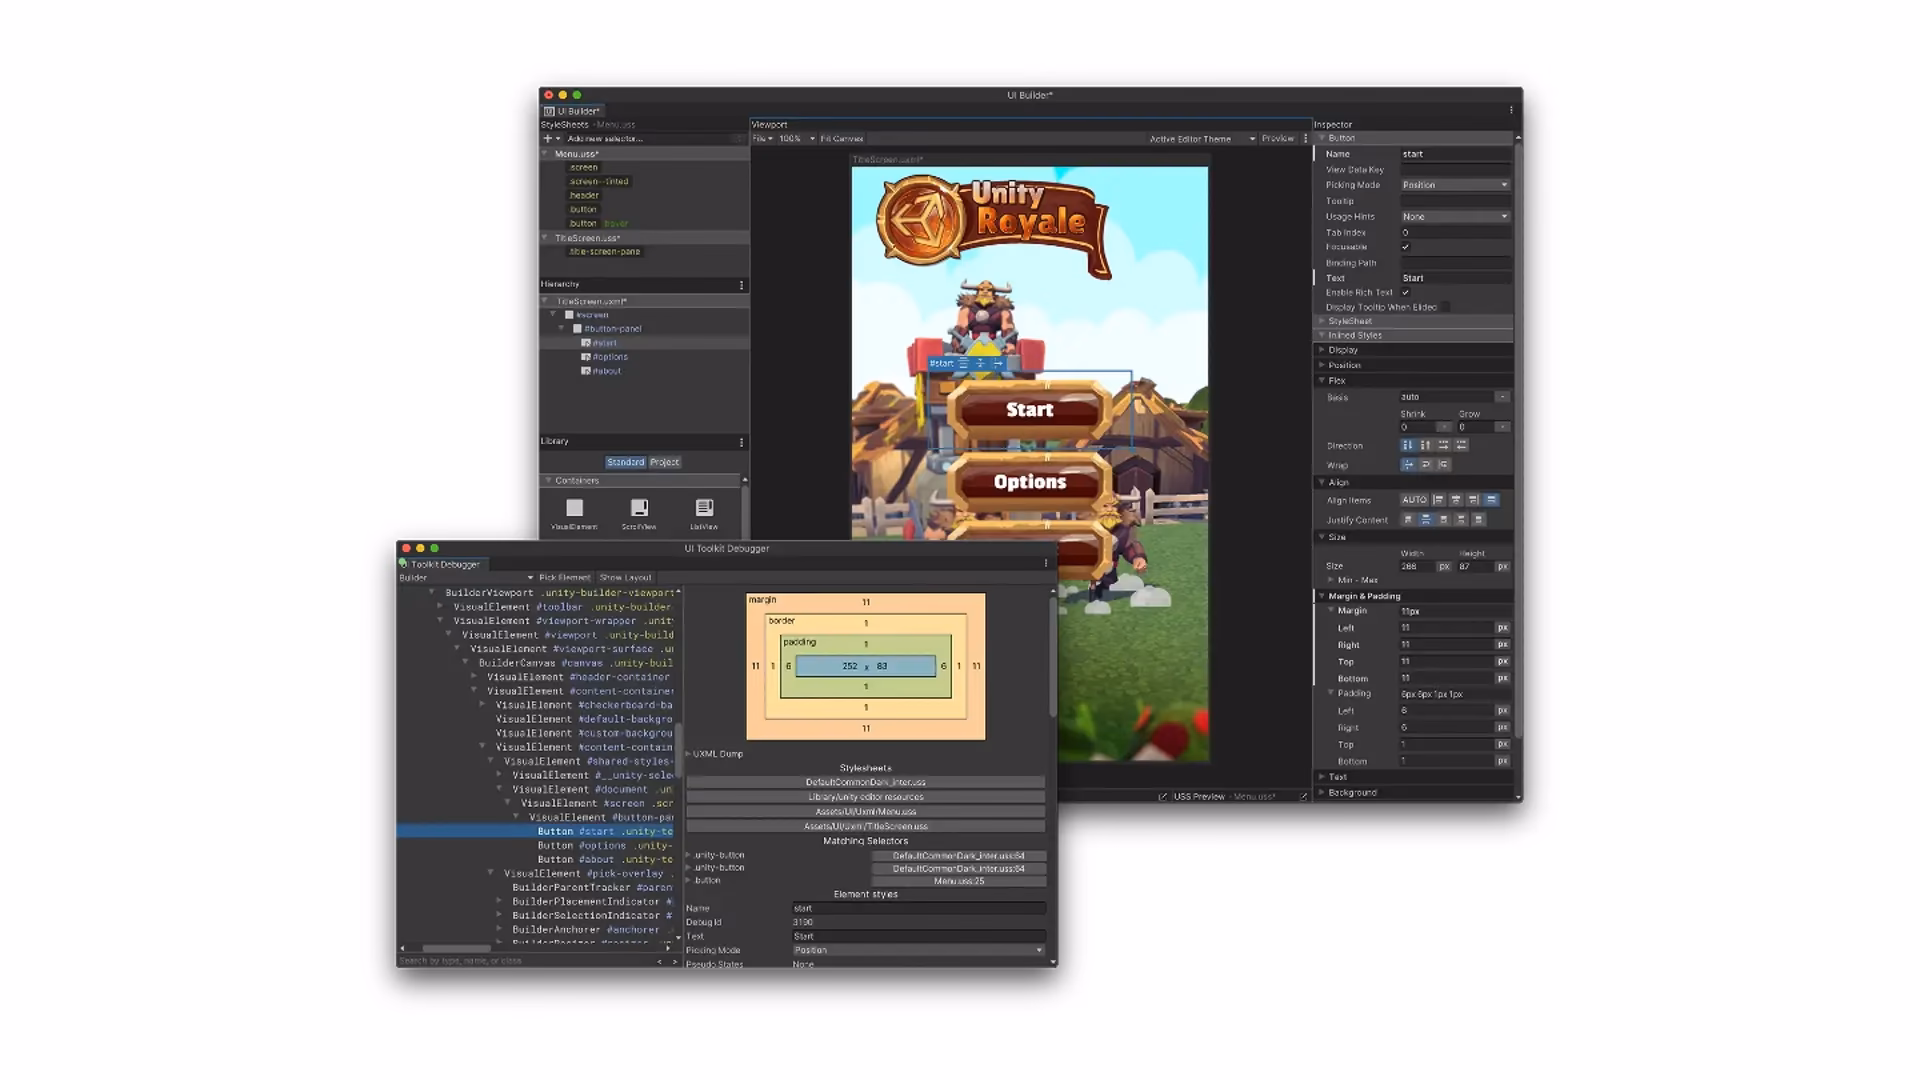The height and width of the screenshot is (1080, 1920).
Task: Open the Hierarchy panel options menu
Action: click(x=742, y=285)
